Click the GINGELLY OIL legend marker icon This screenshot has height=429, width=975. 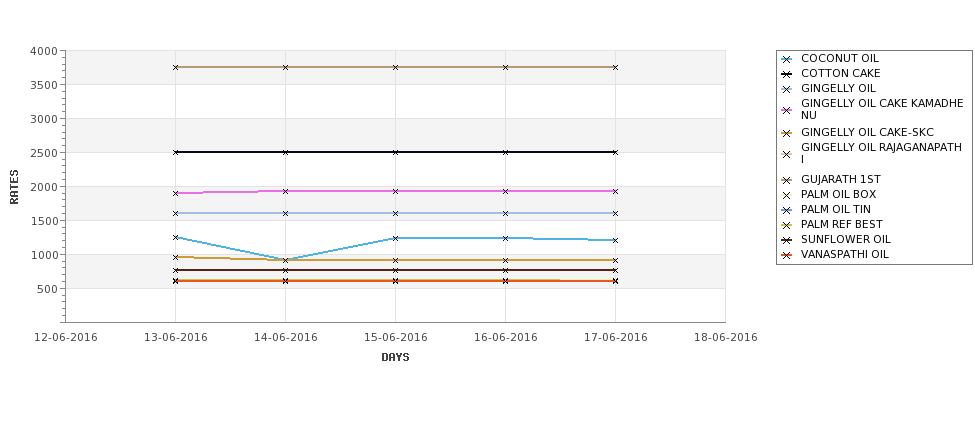[787, 90]
